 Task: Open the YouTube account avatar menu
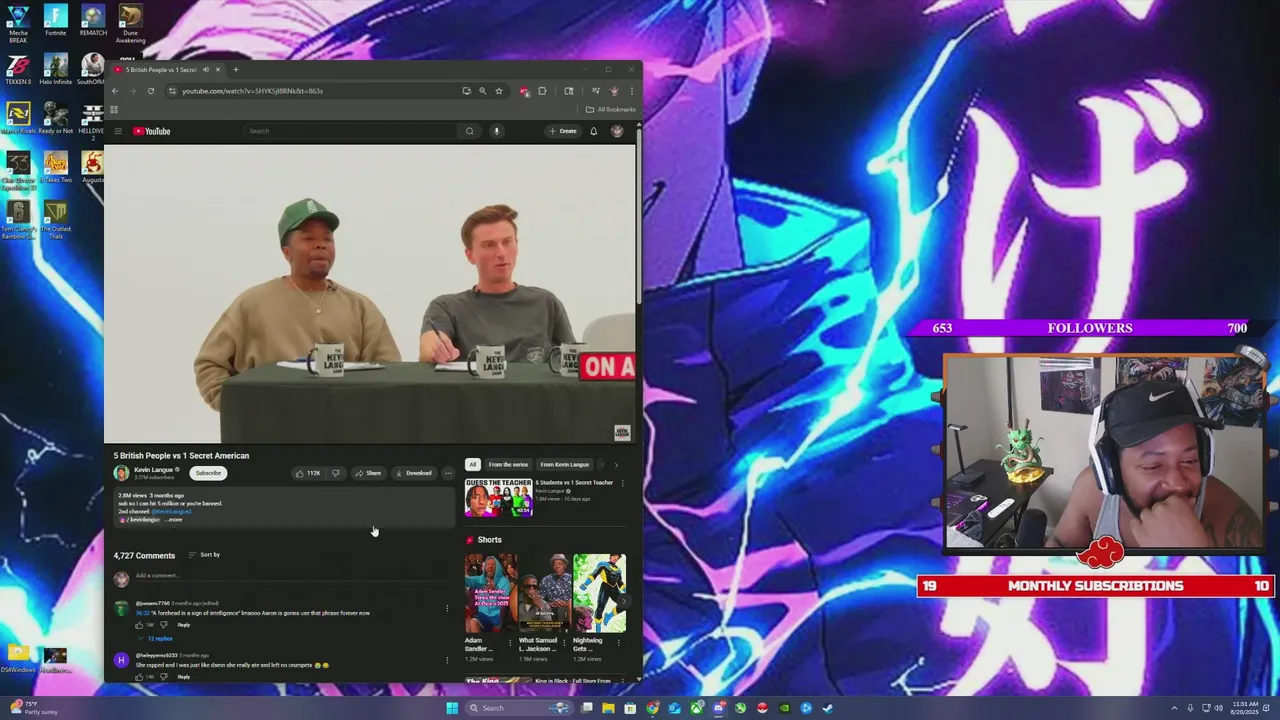[x=617, y=131]
